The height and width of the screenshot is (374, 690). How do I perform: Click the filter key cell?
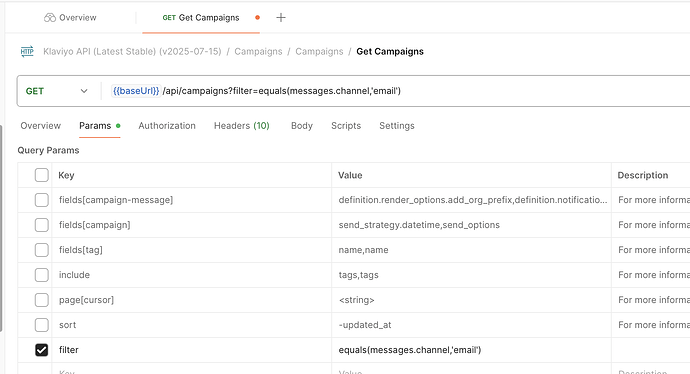click(191, 350)
